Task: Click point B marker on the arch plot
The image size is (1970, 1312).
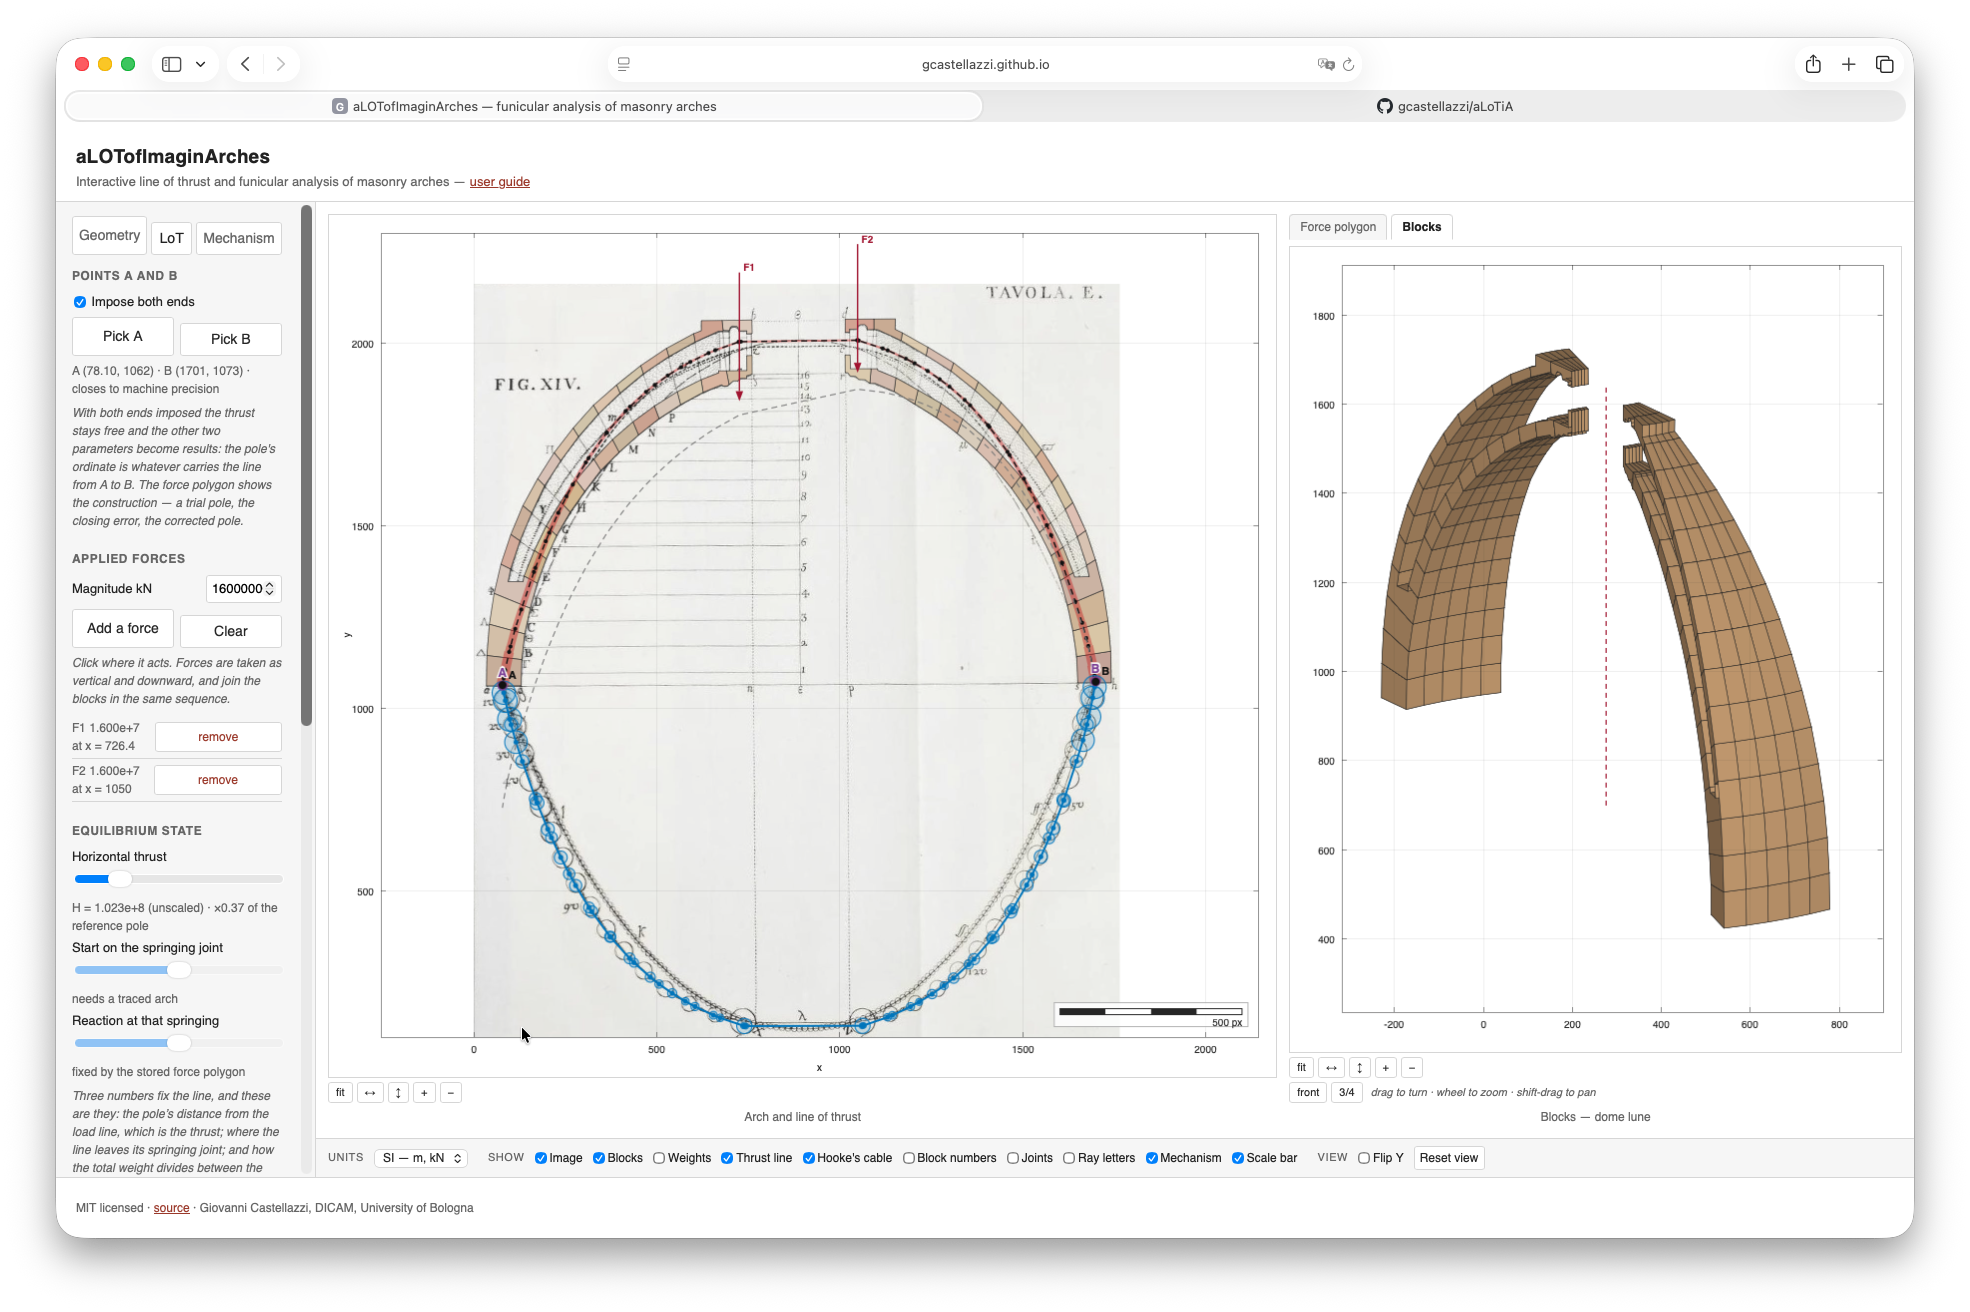Action: pyautogui.click(x=1095, y=681)
